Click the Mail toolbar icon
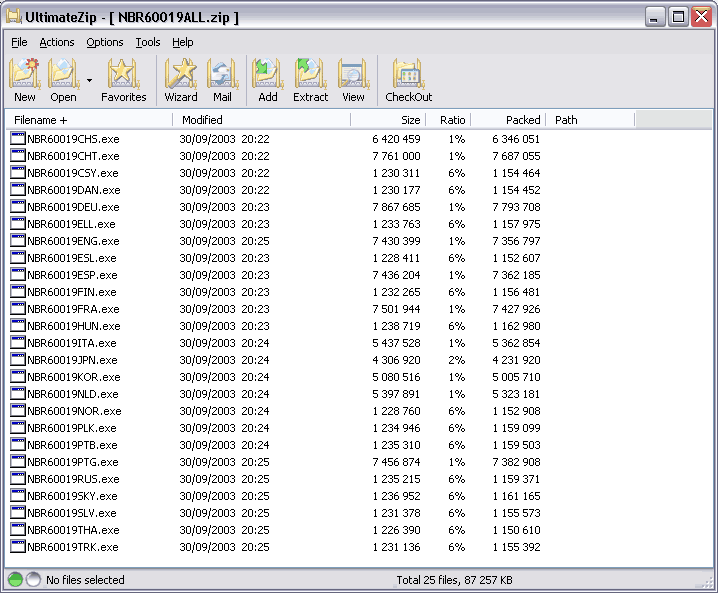 pyautogui.click(x=222, y=80)
